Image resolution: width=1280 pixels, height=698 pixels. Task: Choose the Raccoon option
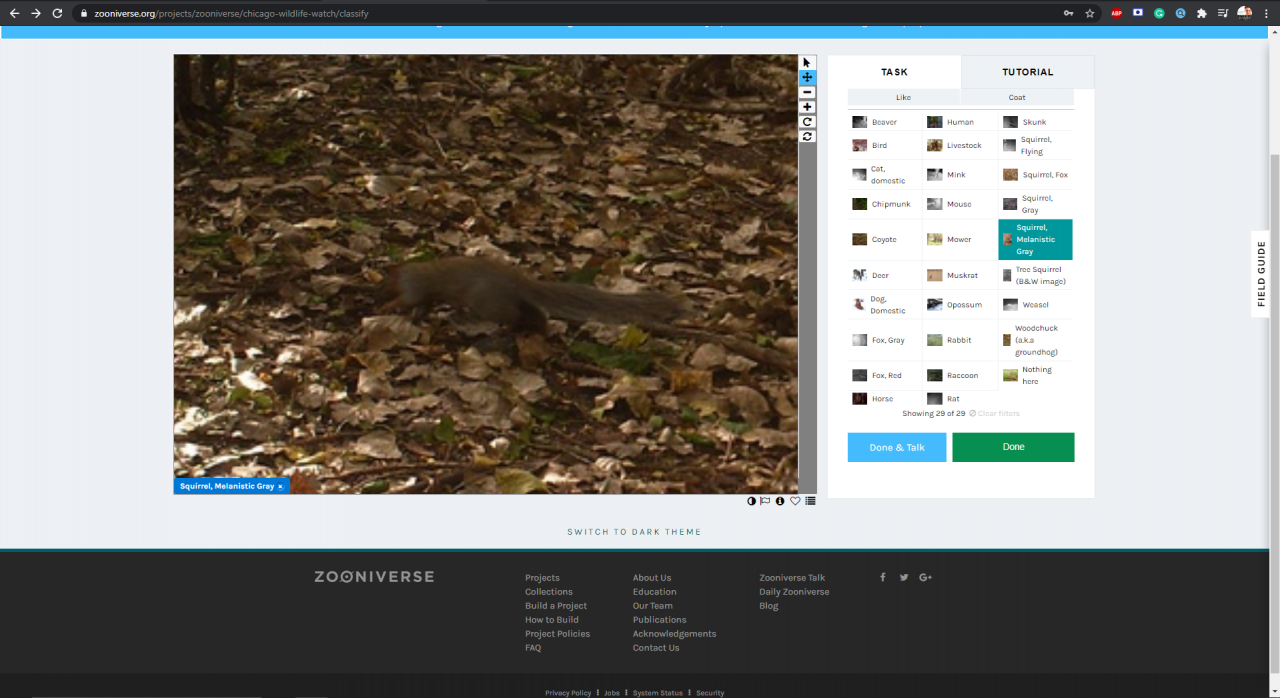[960, 376]
